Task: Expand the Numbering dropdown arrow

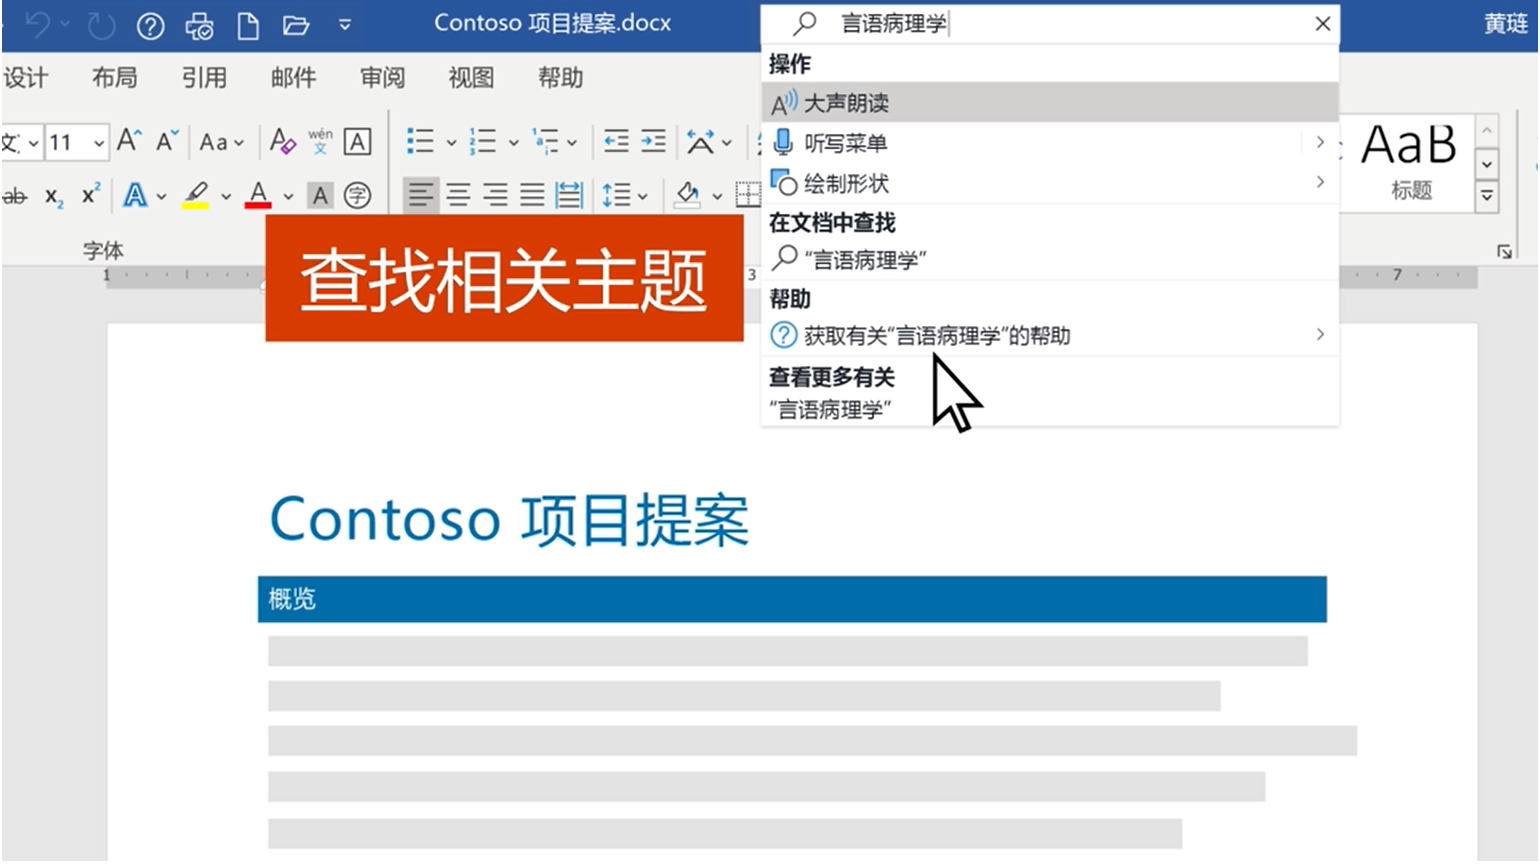Action: click(513, 143)
